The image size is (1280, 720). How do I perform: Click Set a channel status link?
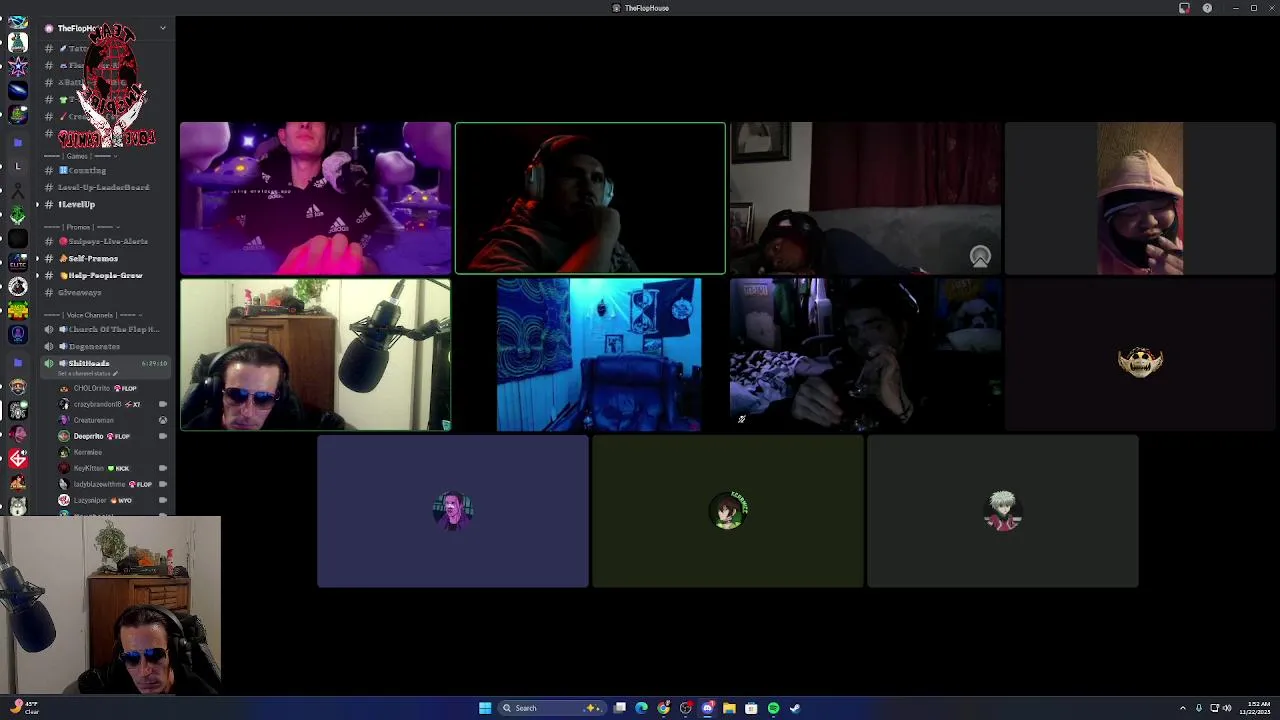[x=88, y=373]
